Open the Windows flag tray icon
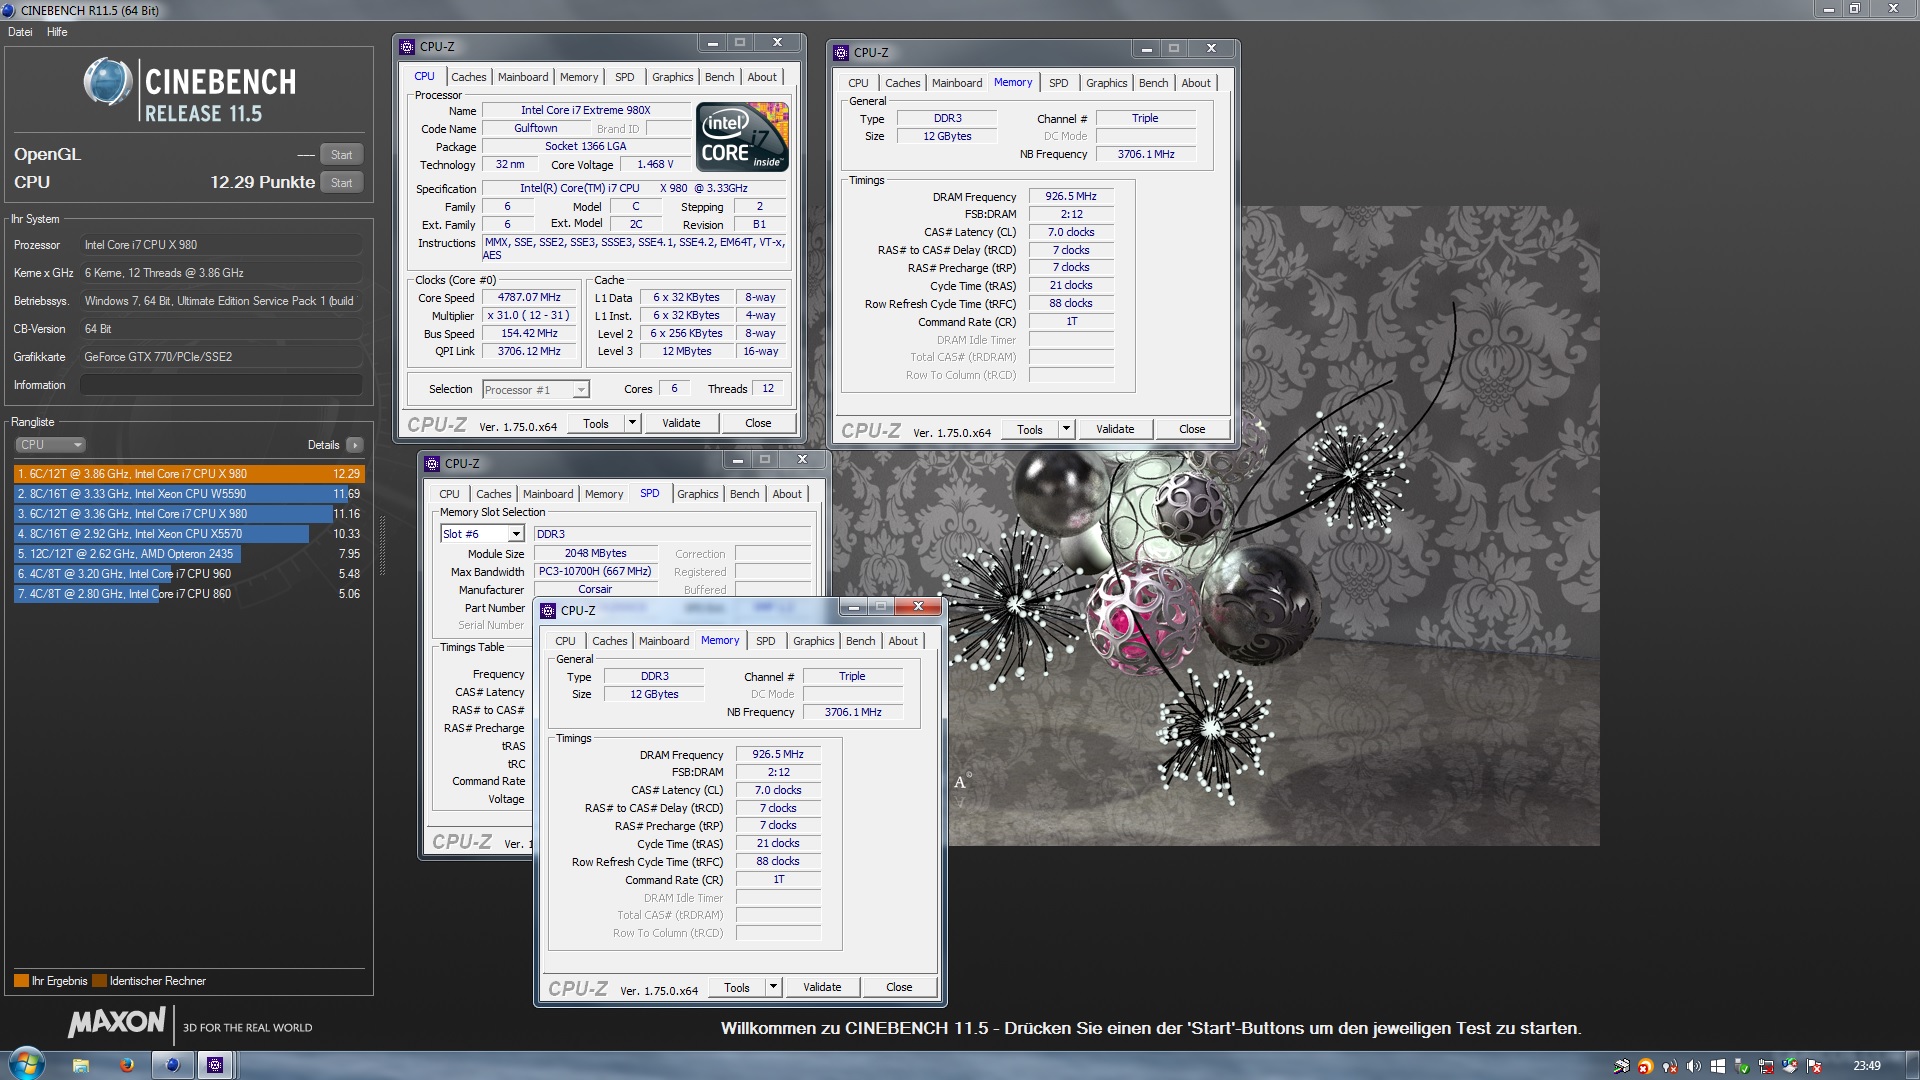This screenshot has width=1920, height=1080. pos(1718,1066)
